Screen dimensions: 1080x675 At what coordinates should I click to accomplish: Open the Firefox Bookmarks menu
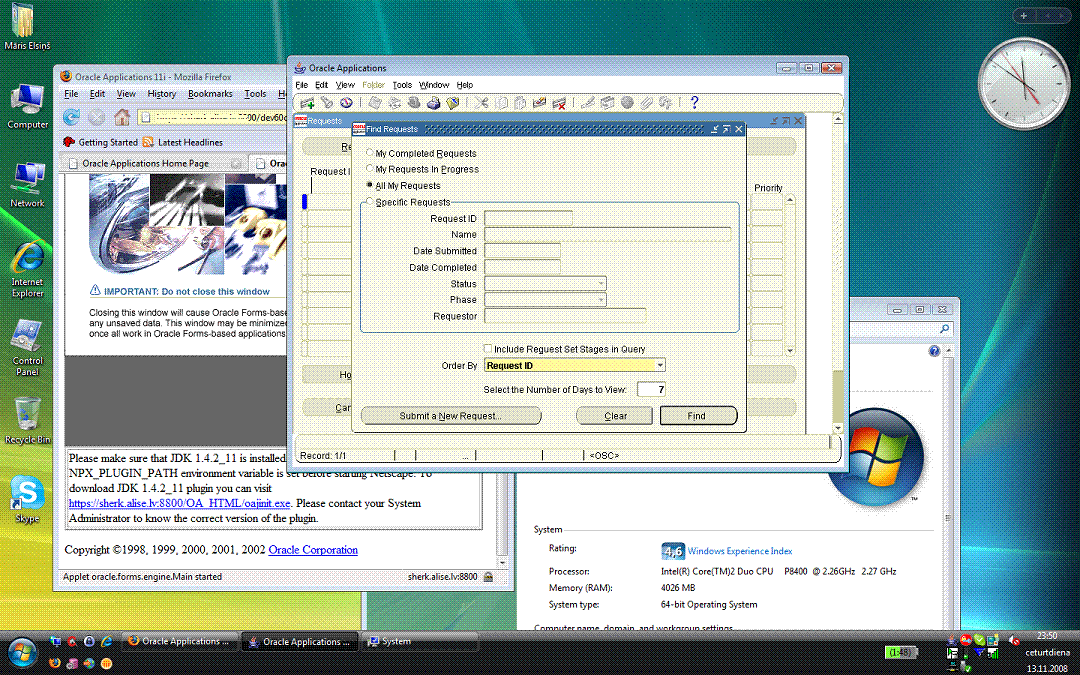tap(210, 94)
